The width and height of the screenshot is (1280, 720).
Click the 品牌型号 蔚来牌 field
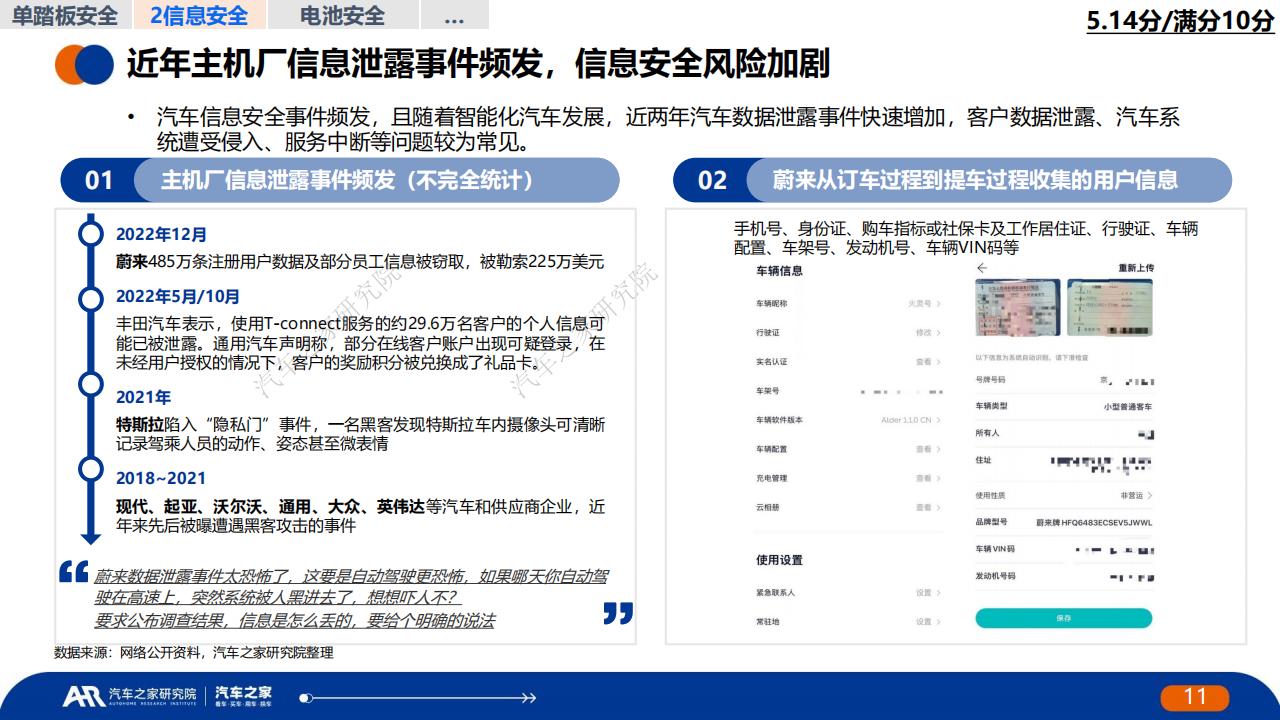(x=1064, y=522)
